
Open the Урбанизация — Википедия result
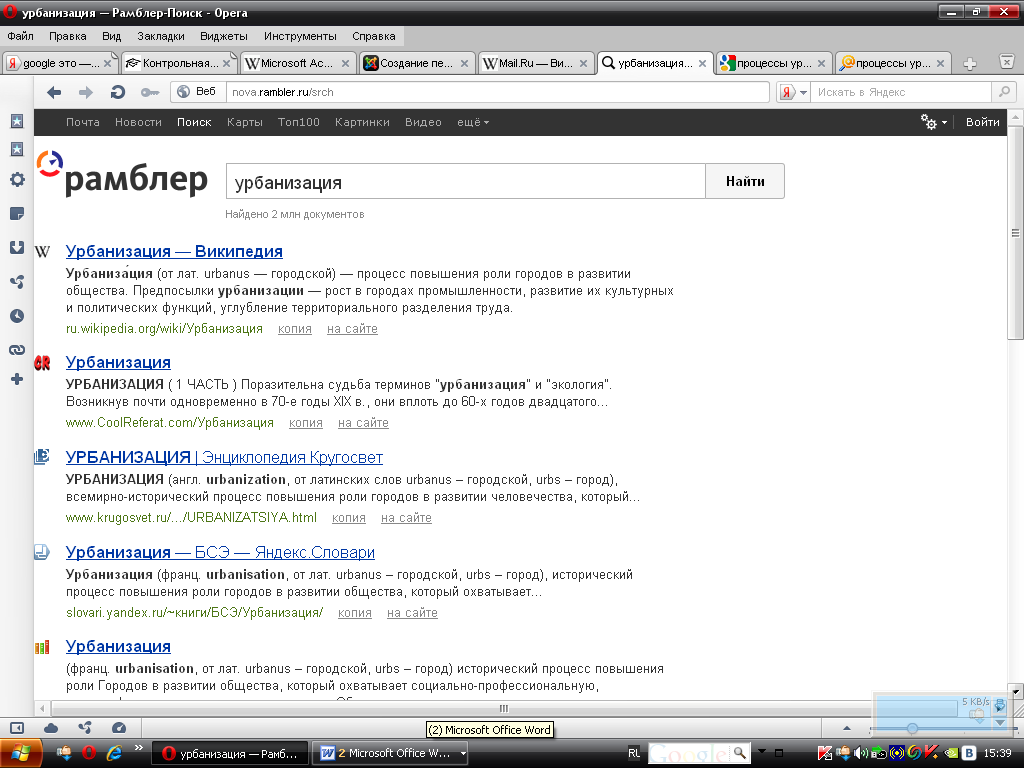(x=174, y=251)
